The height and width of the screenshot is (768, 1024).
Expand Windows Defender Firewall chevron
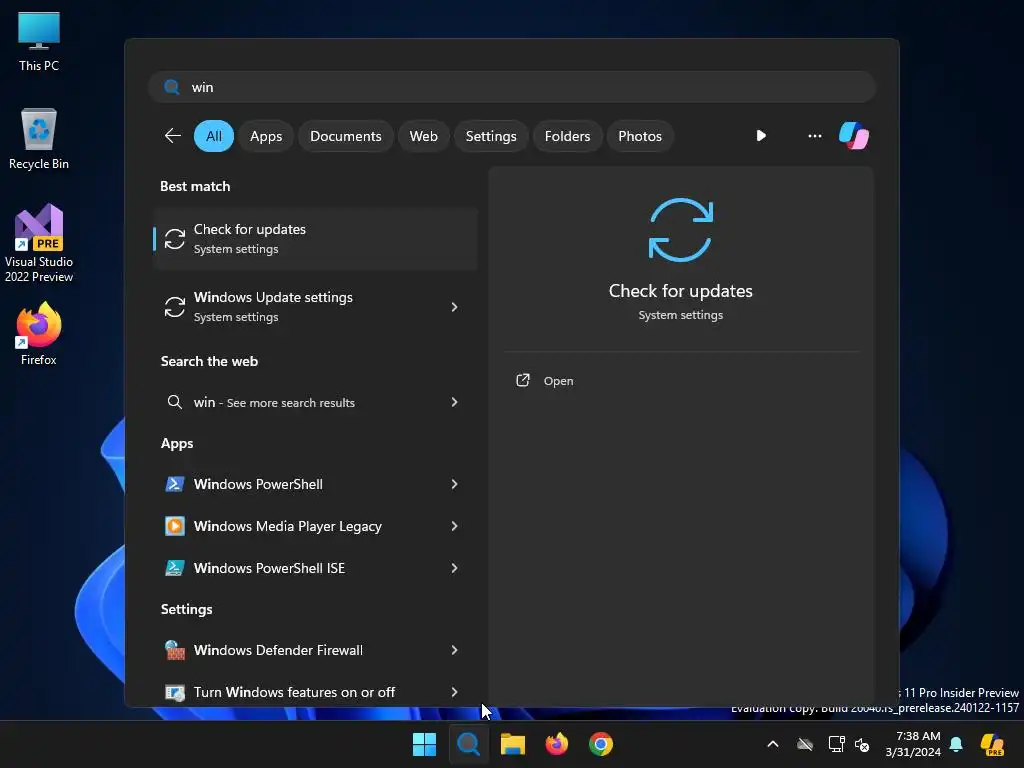pos(455,650)
